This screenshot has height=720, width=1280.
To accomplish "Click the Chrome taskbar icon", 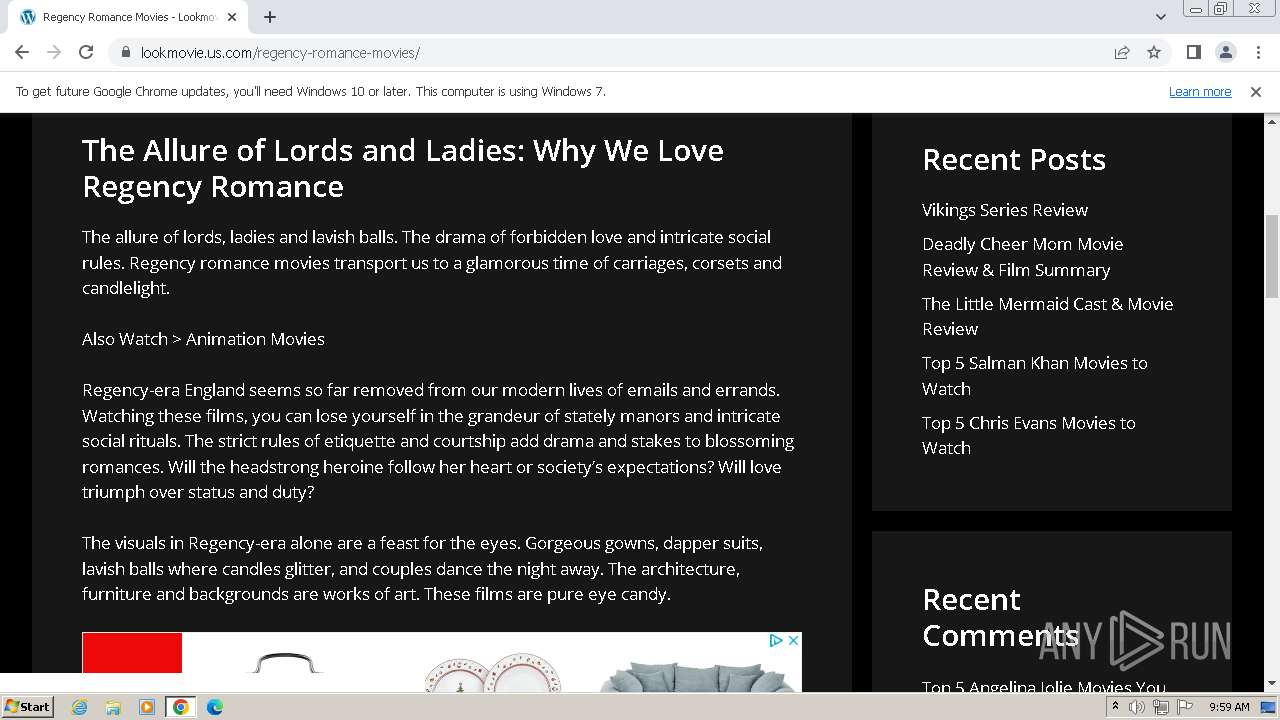I will tap(181, 707).
